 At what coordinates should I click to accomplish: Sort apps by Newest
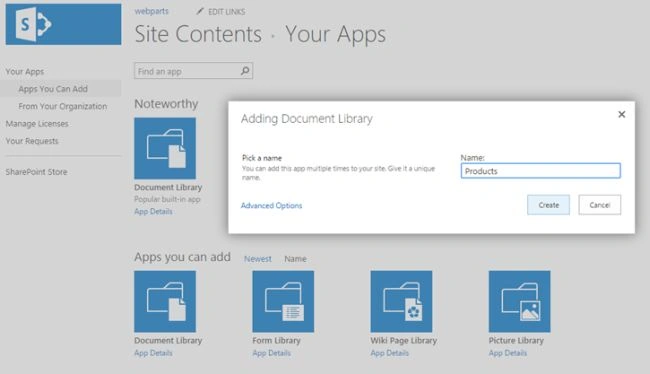click(258, 259)
